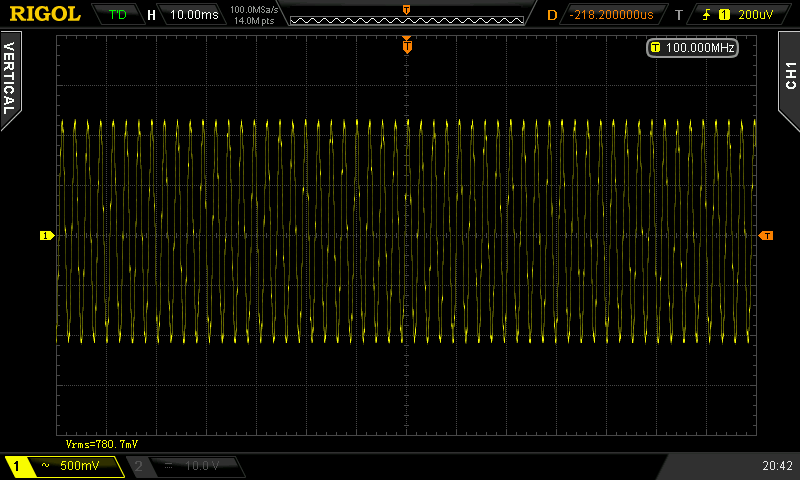Click the T'D trigger status indicator

pos(117,14)
